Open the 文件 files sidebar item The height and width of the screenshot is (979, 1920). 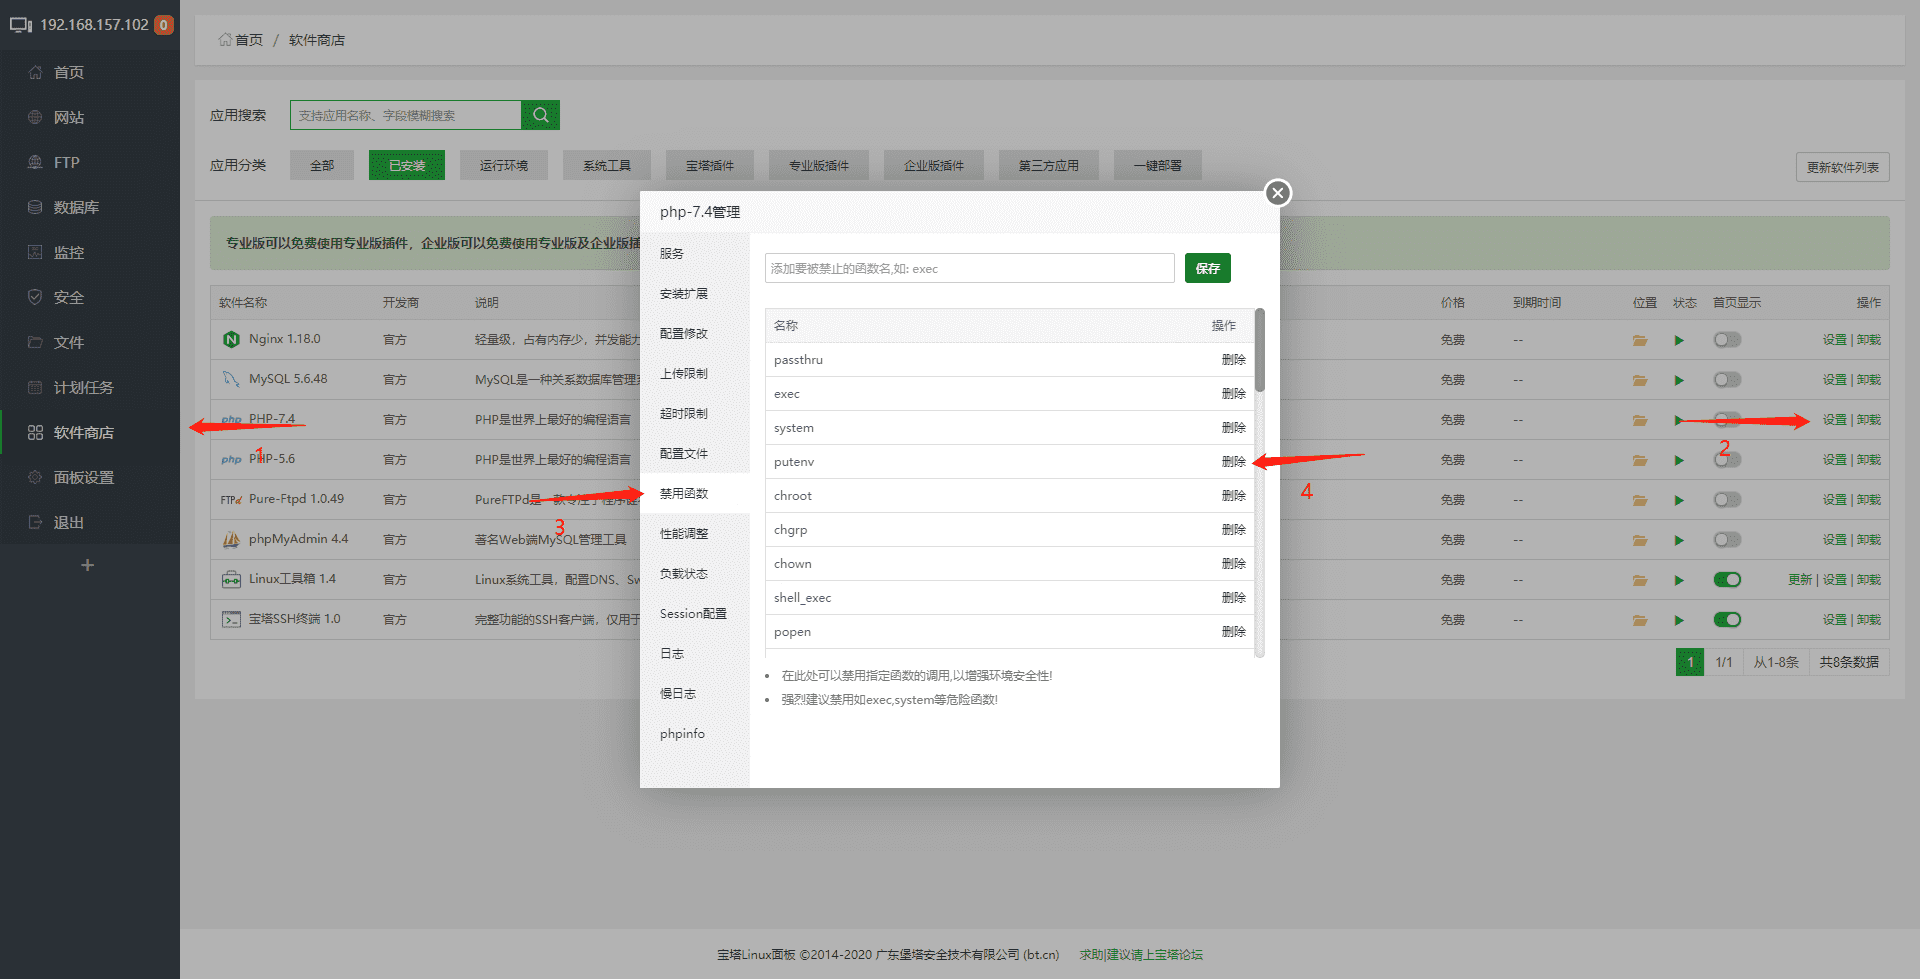point(68,342)
